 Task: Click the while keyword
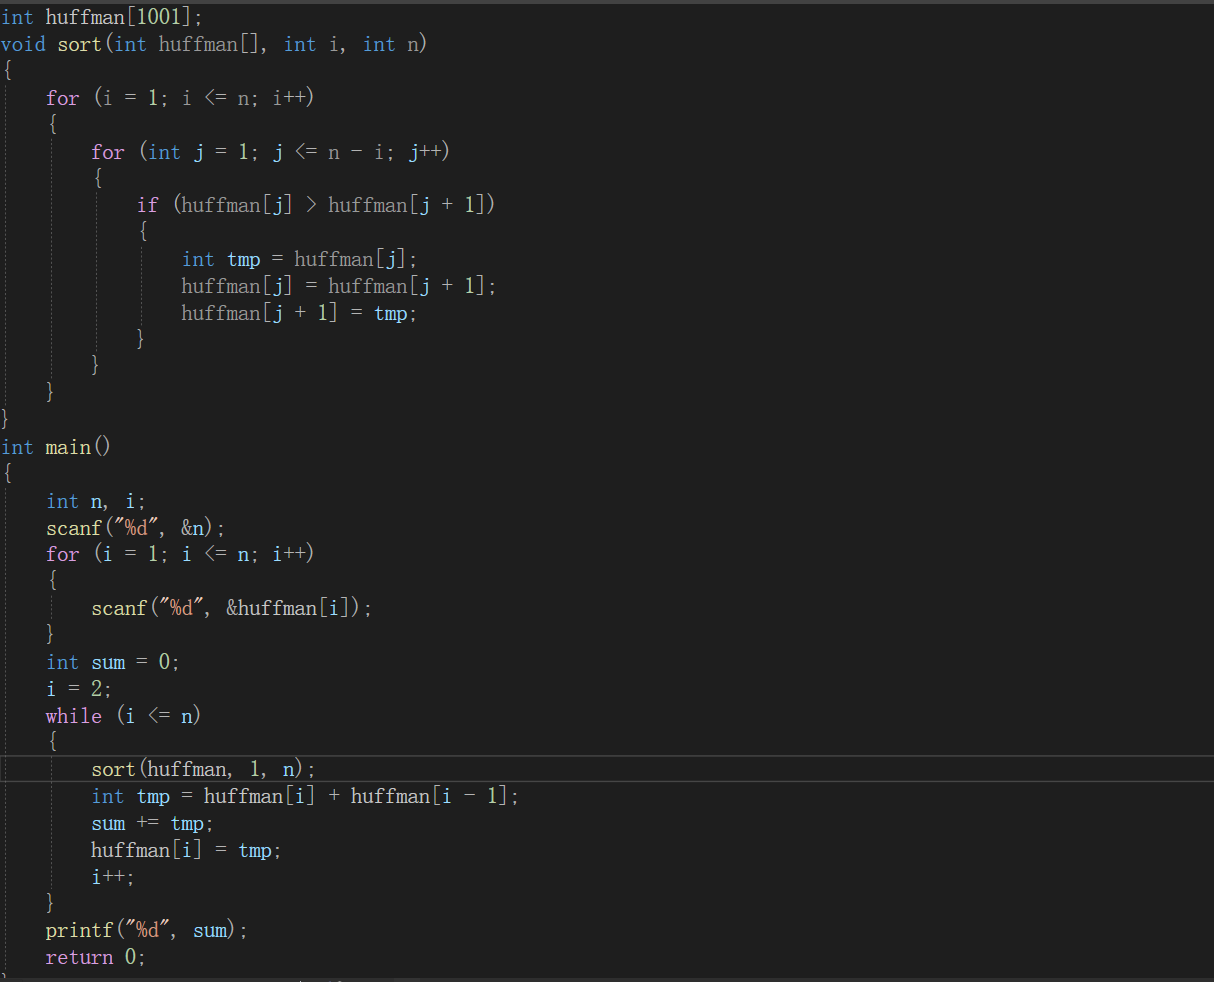tap(73, 716)
